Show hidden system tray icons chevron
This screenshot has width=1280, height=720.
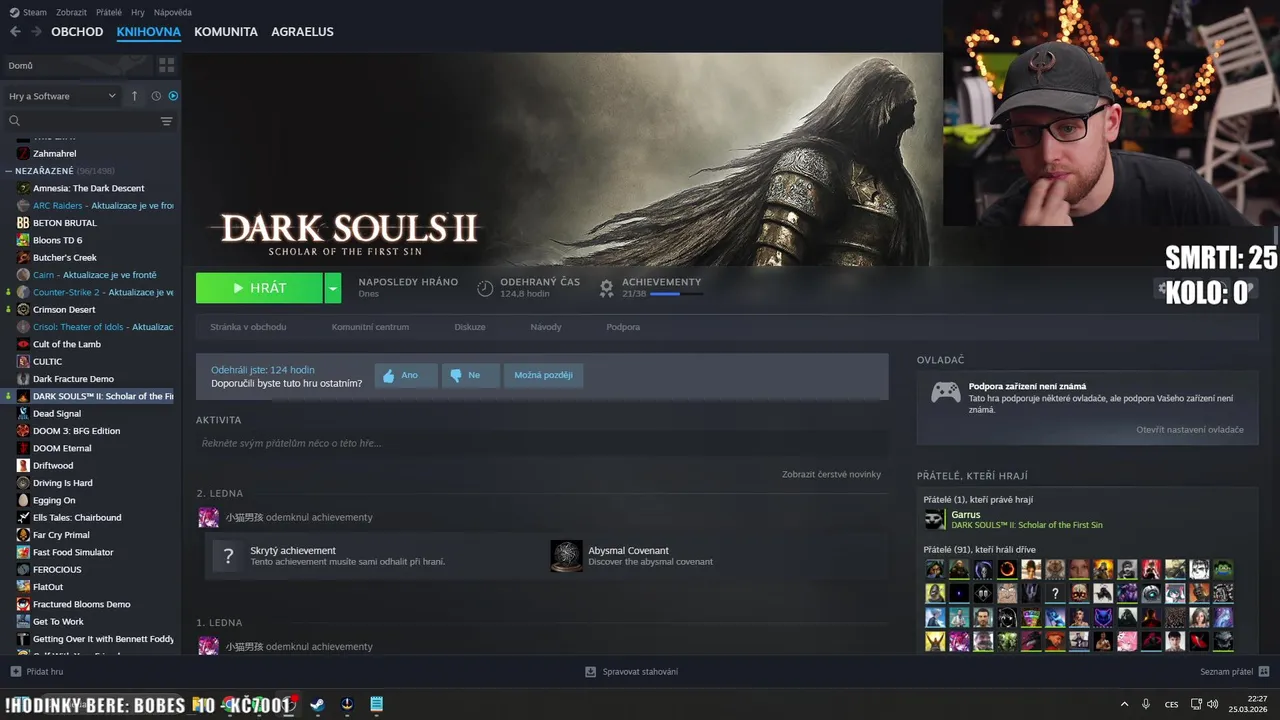point(1124,704)
